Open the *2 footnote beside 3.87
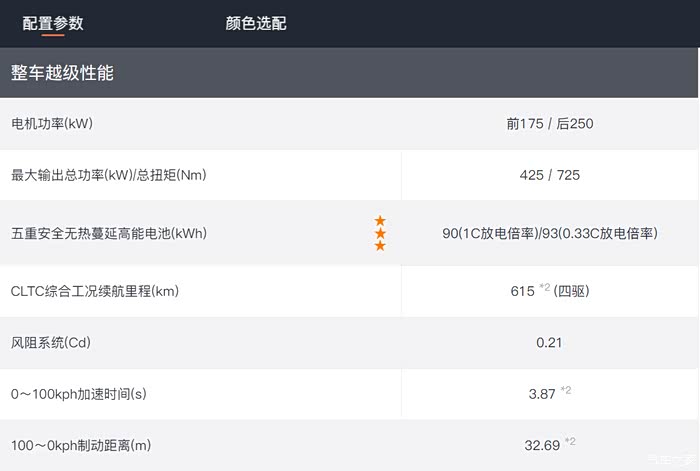The width and height of the screenshot is (700, 471). 566,391
